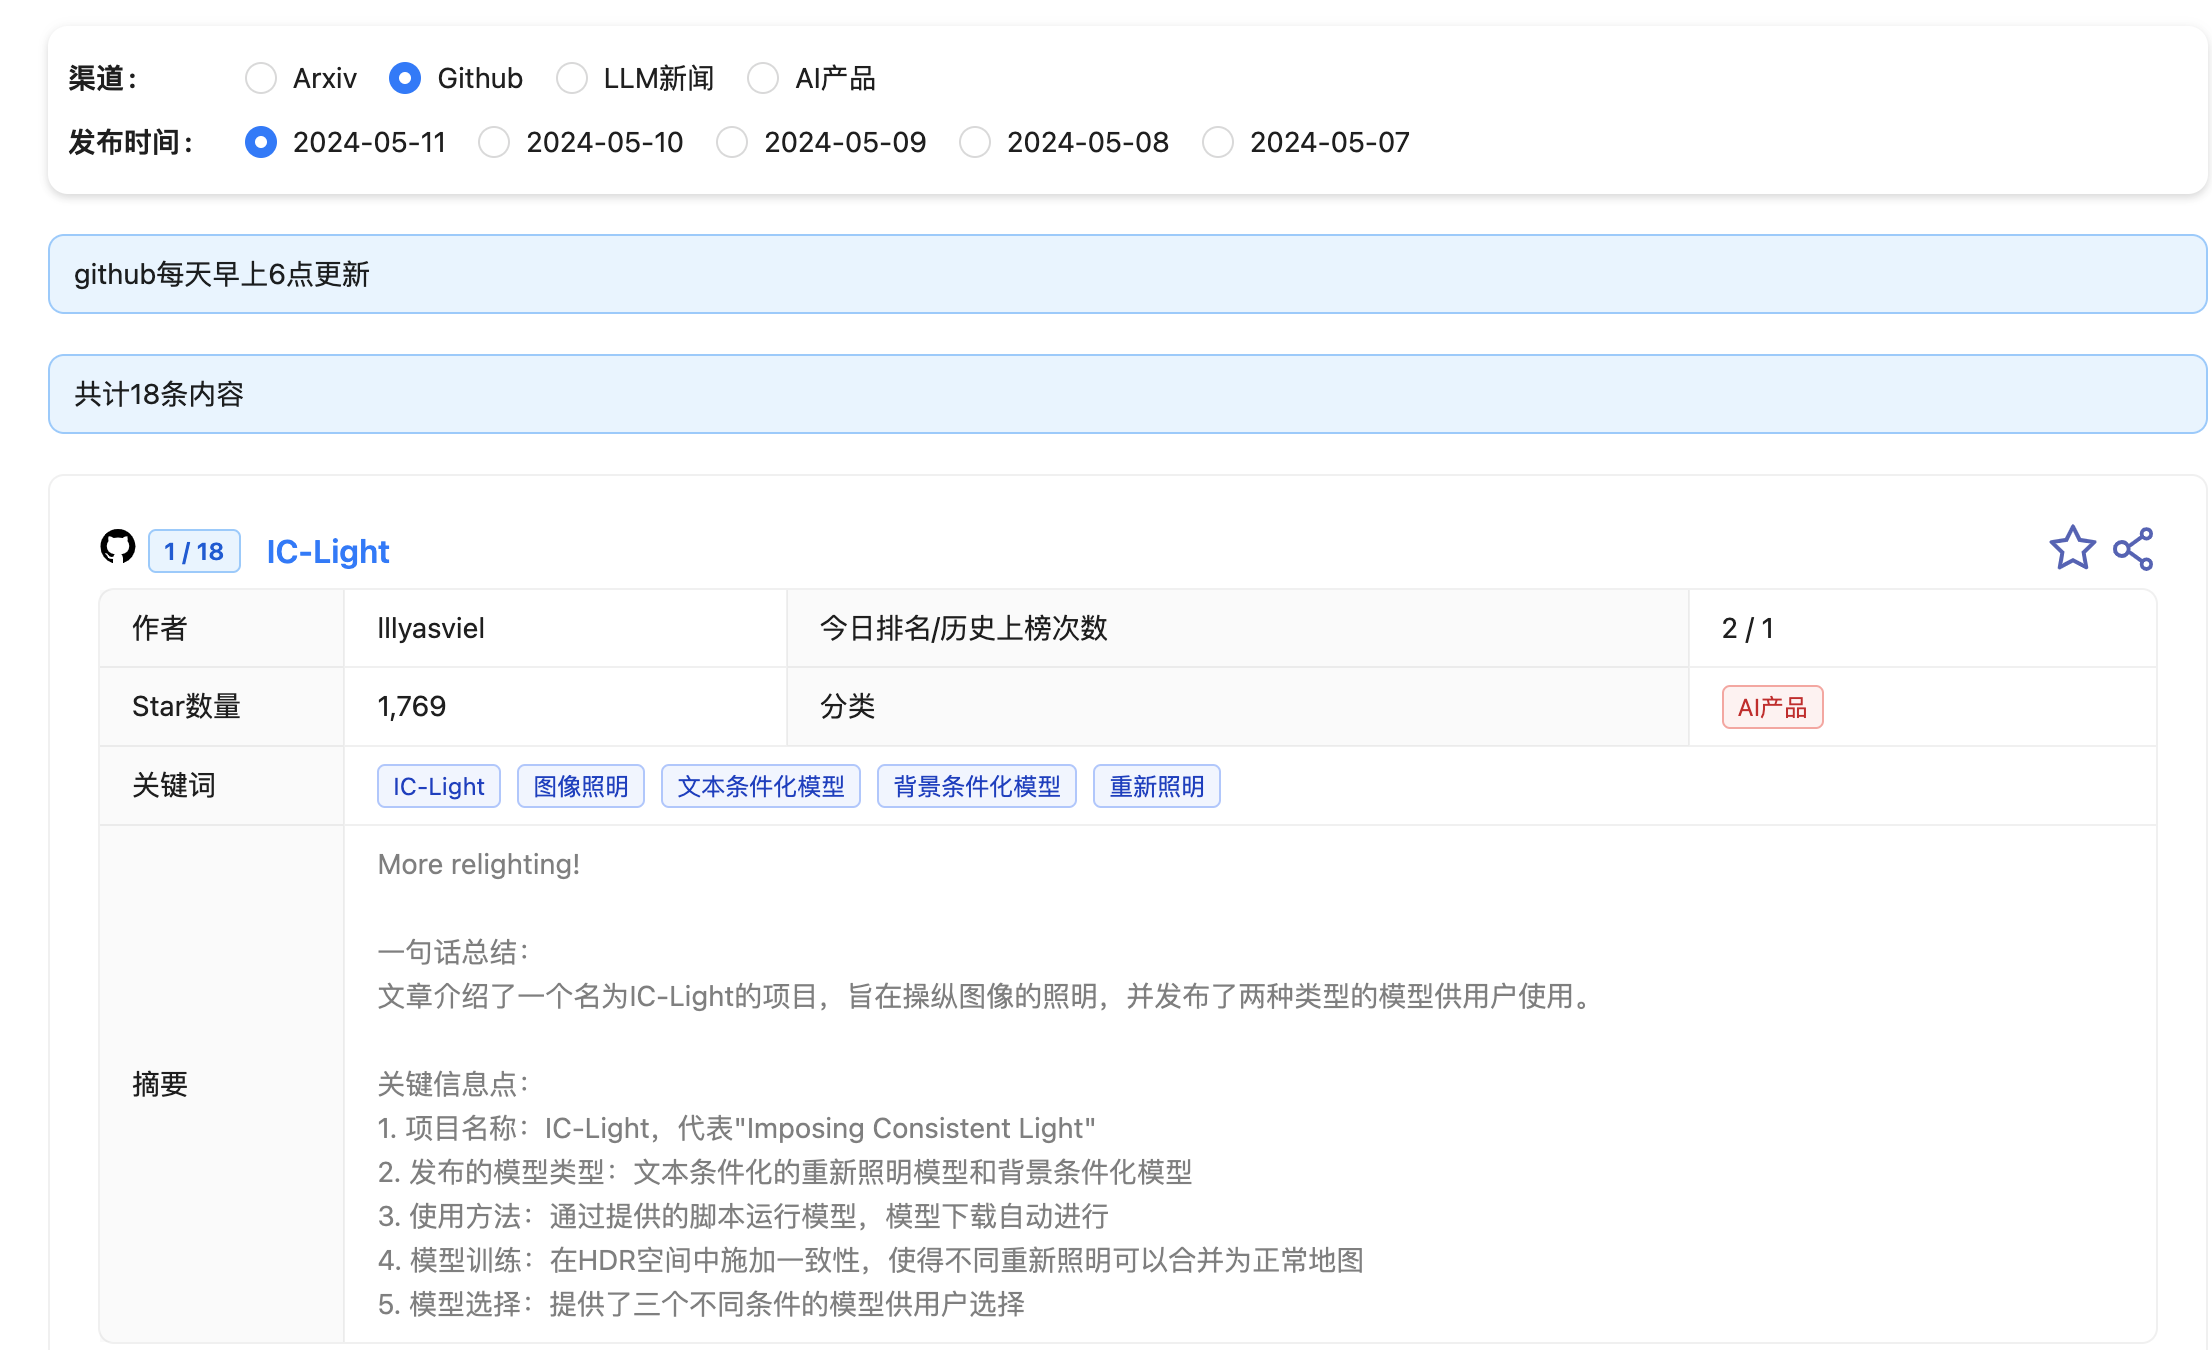Click the 共计18条内容 banner
2212x1350 pixels.
pos(1127,394)
